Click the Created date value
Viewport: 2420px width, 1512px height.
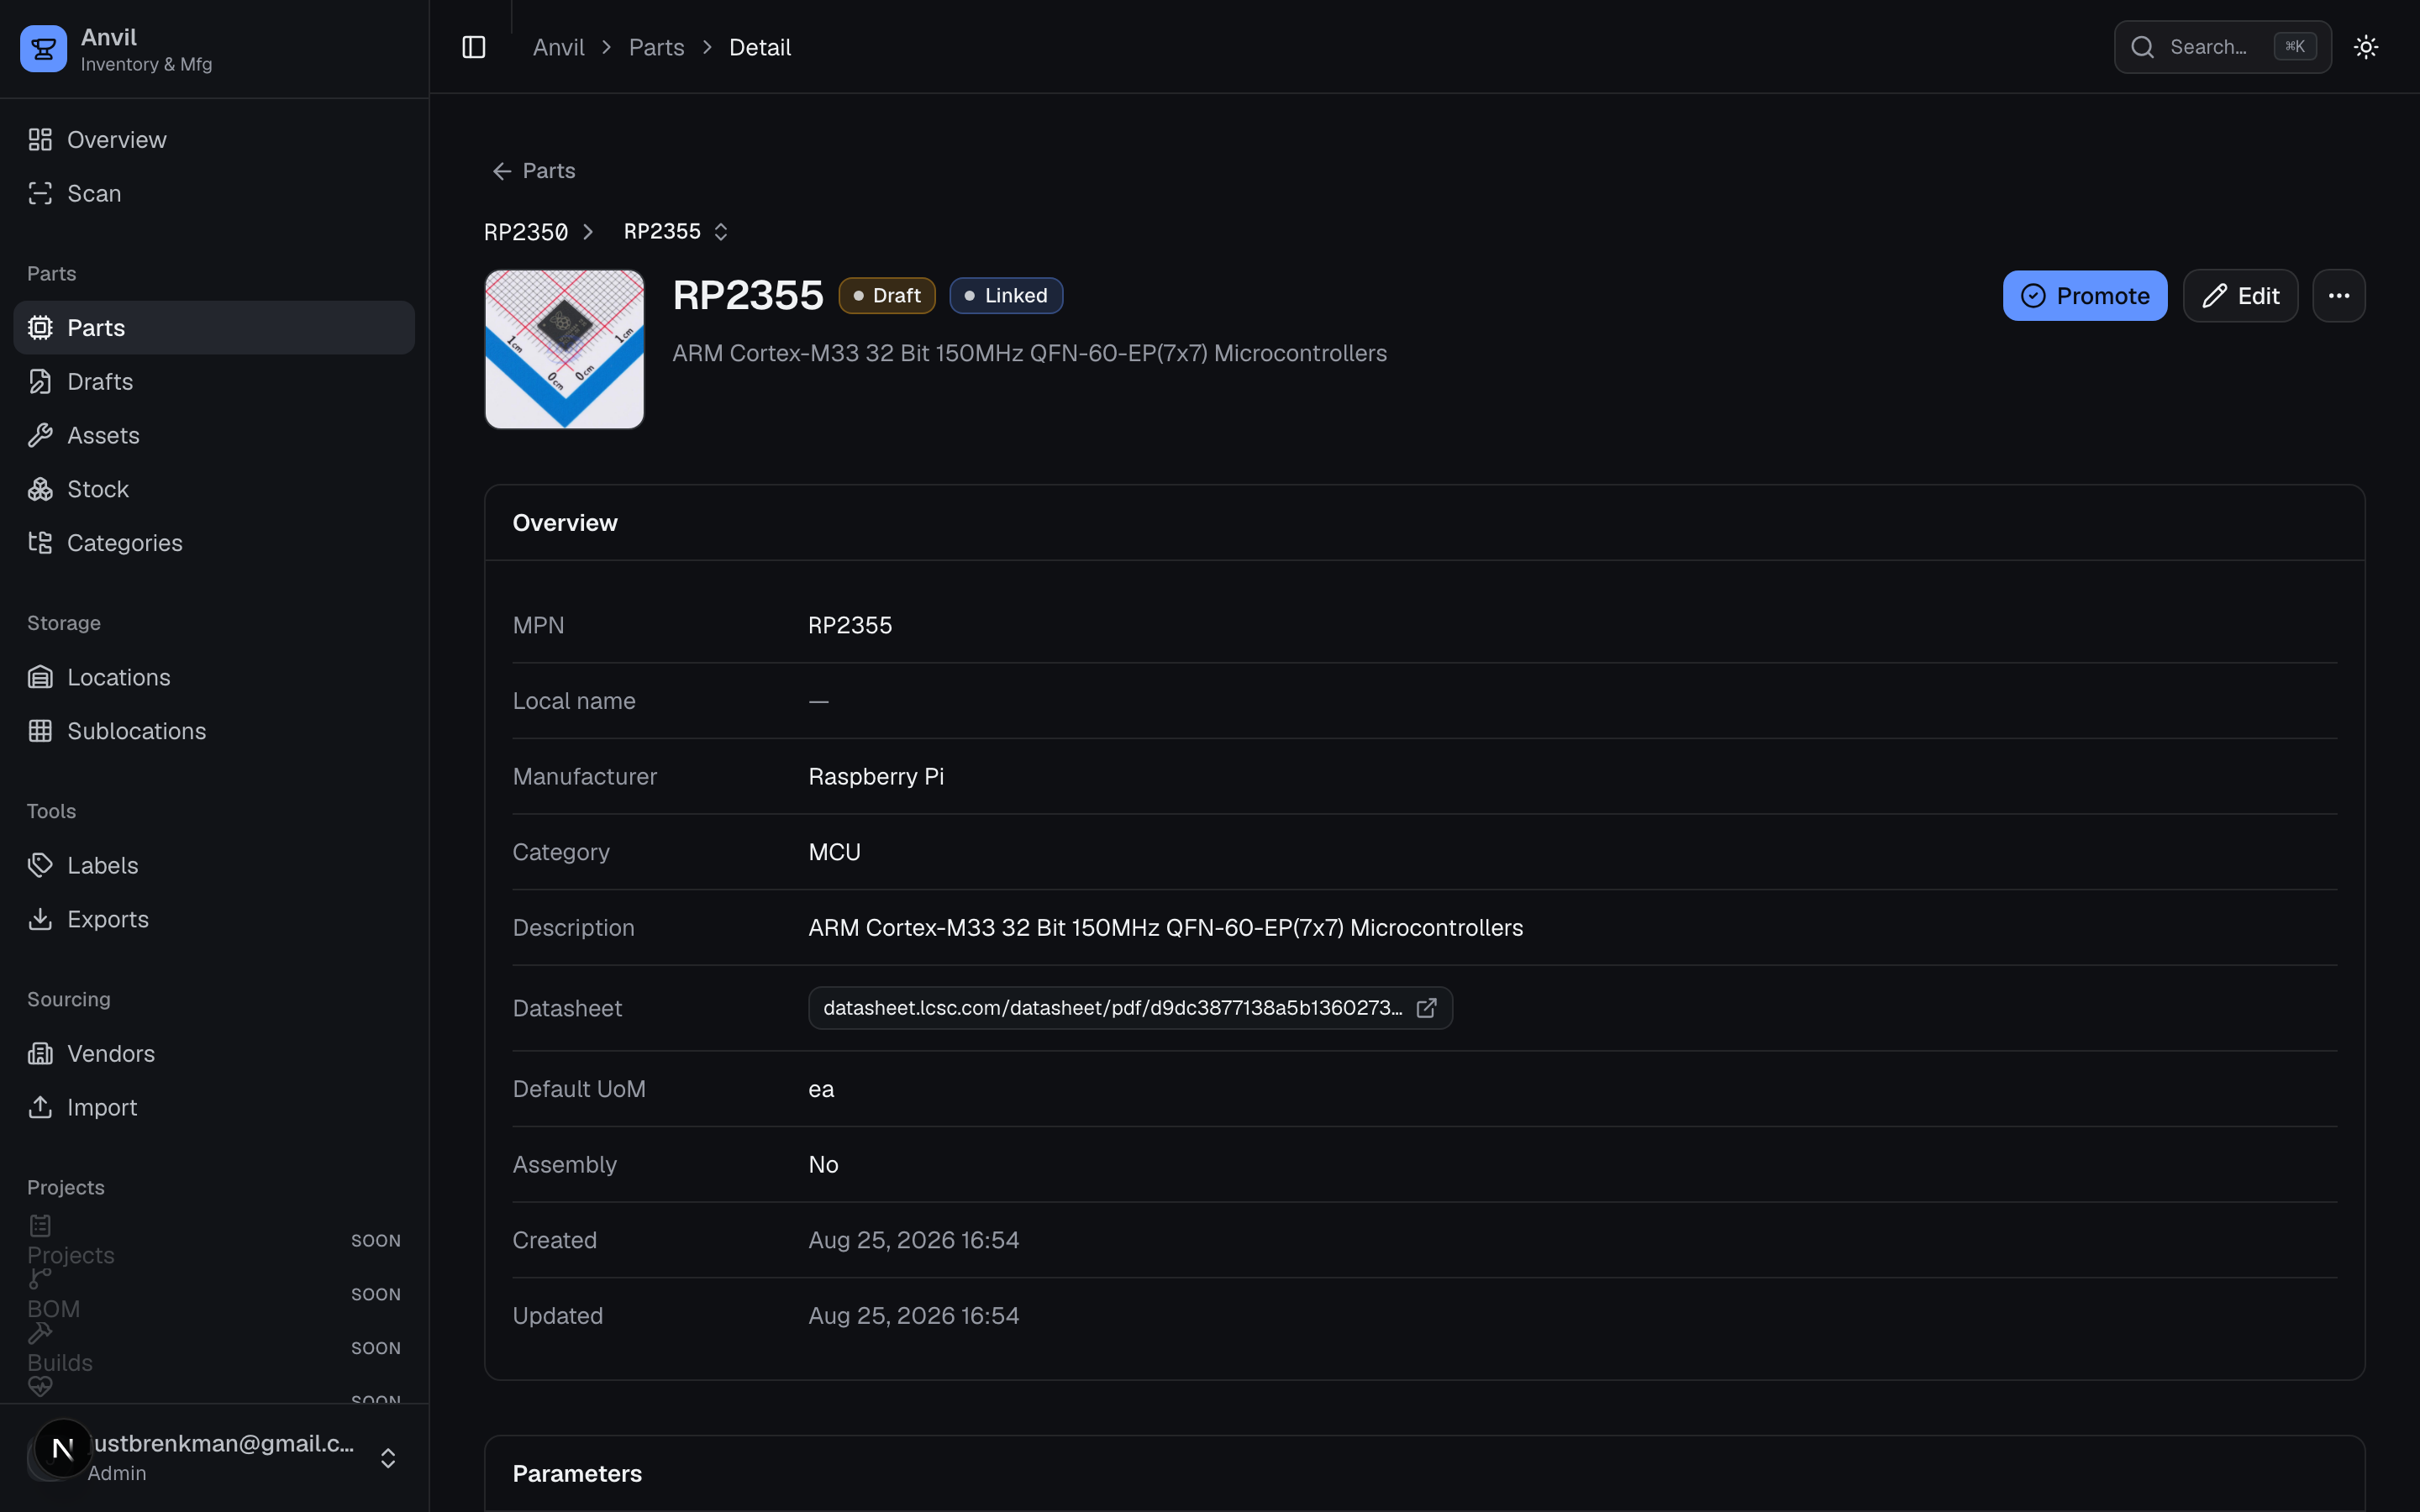pos(914,1240)
